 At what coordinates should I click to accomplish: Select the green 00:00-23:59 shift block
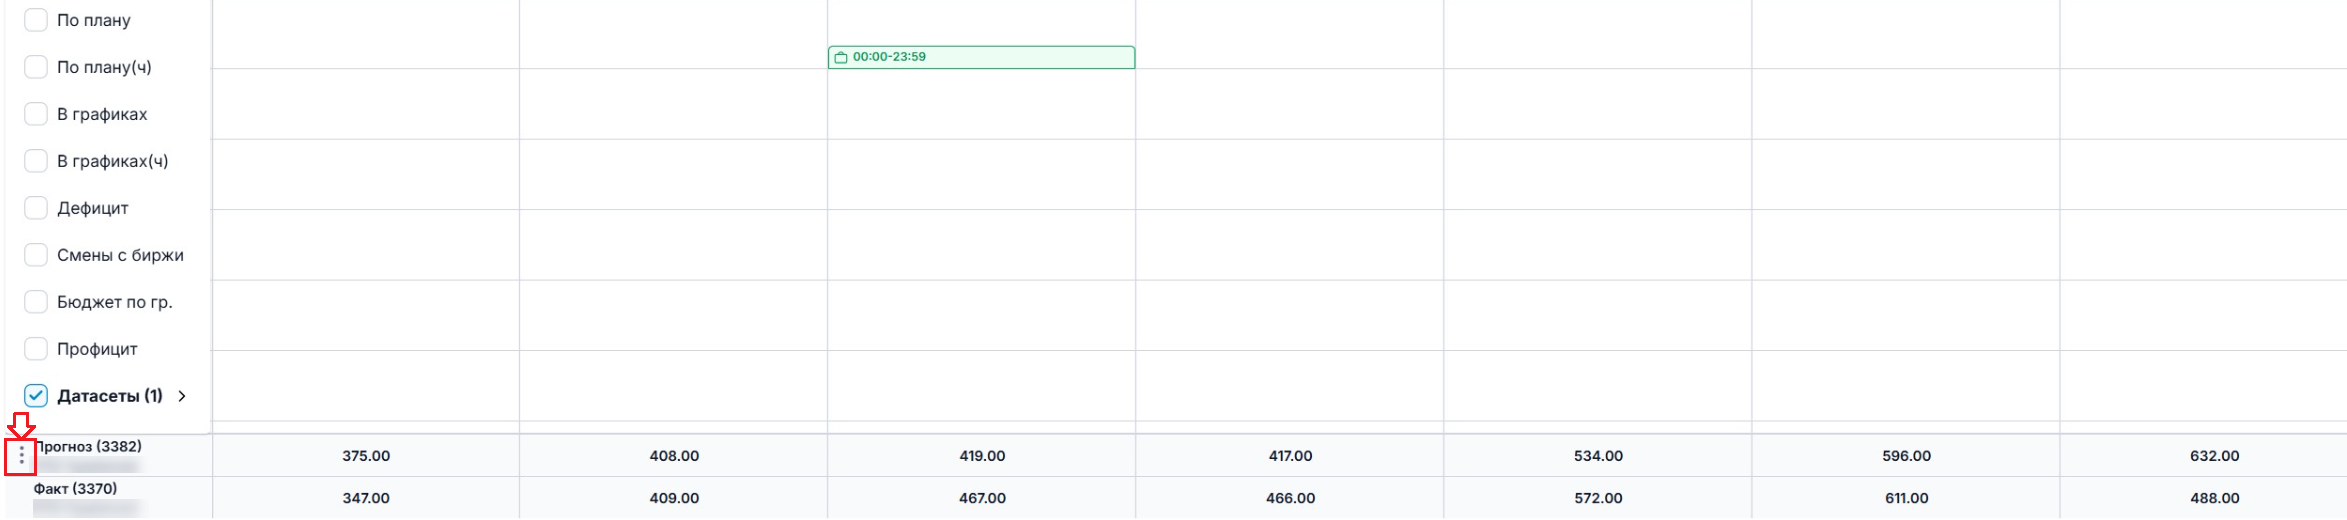click(x=981, y=58)
